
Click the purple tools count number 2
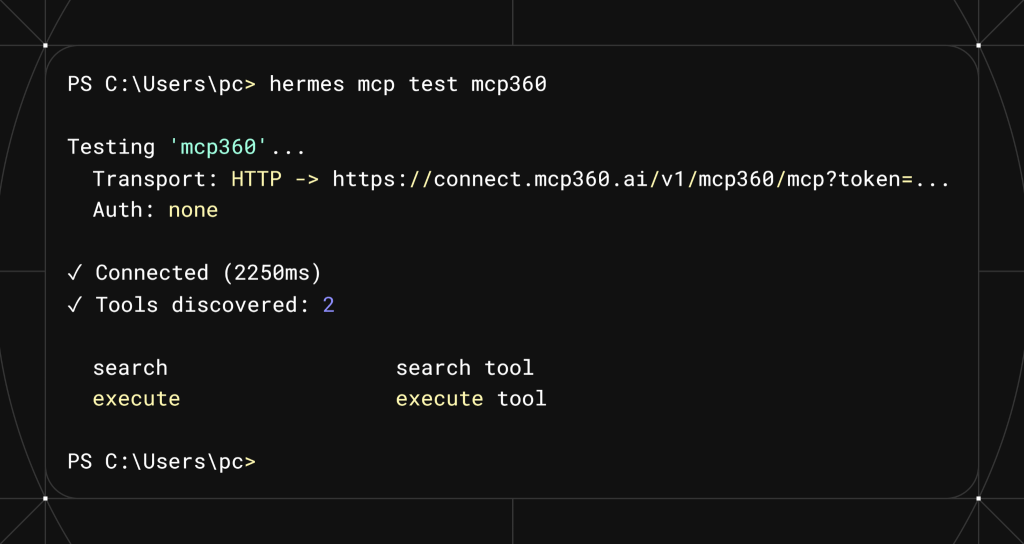pos(328,305)
